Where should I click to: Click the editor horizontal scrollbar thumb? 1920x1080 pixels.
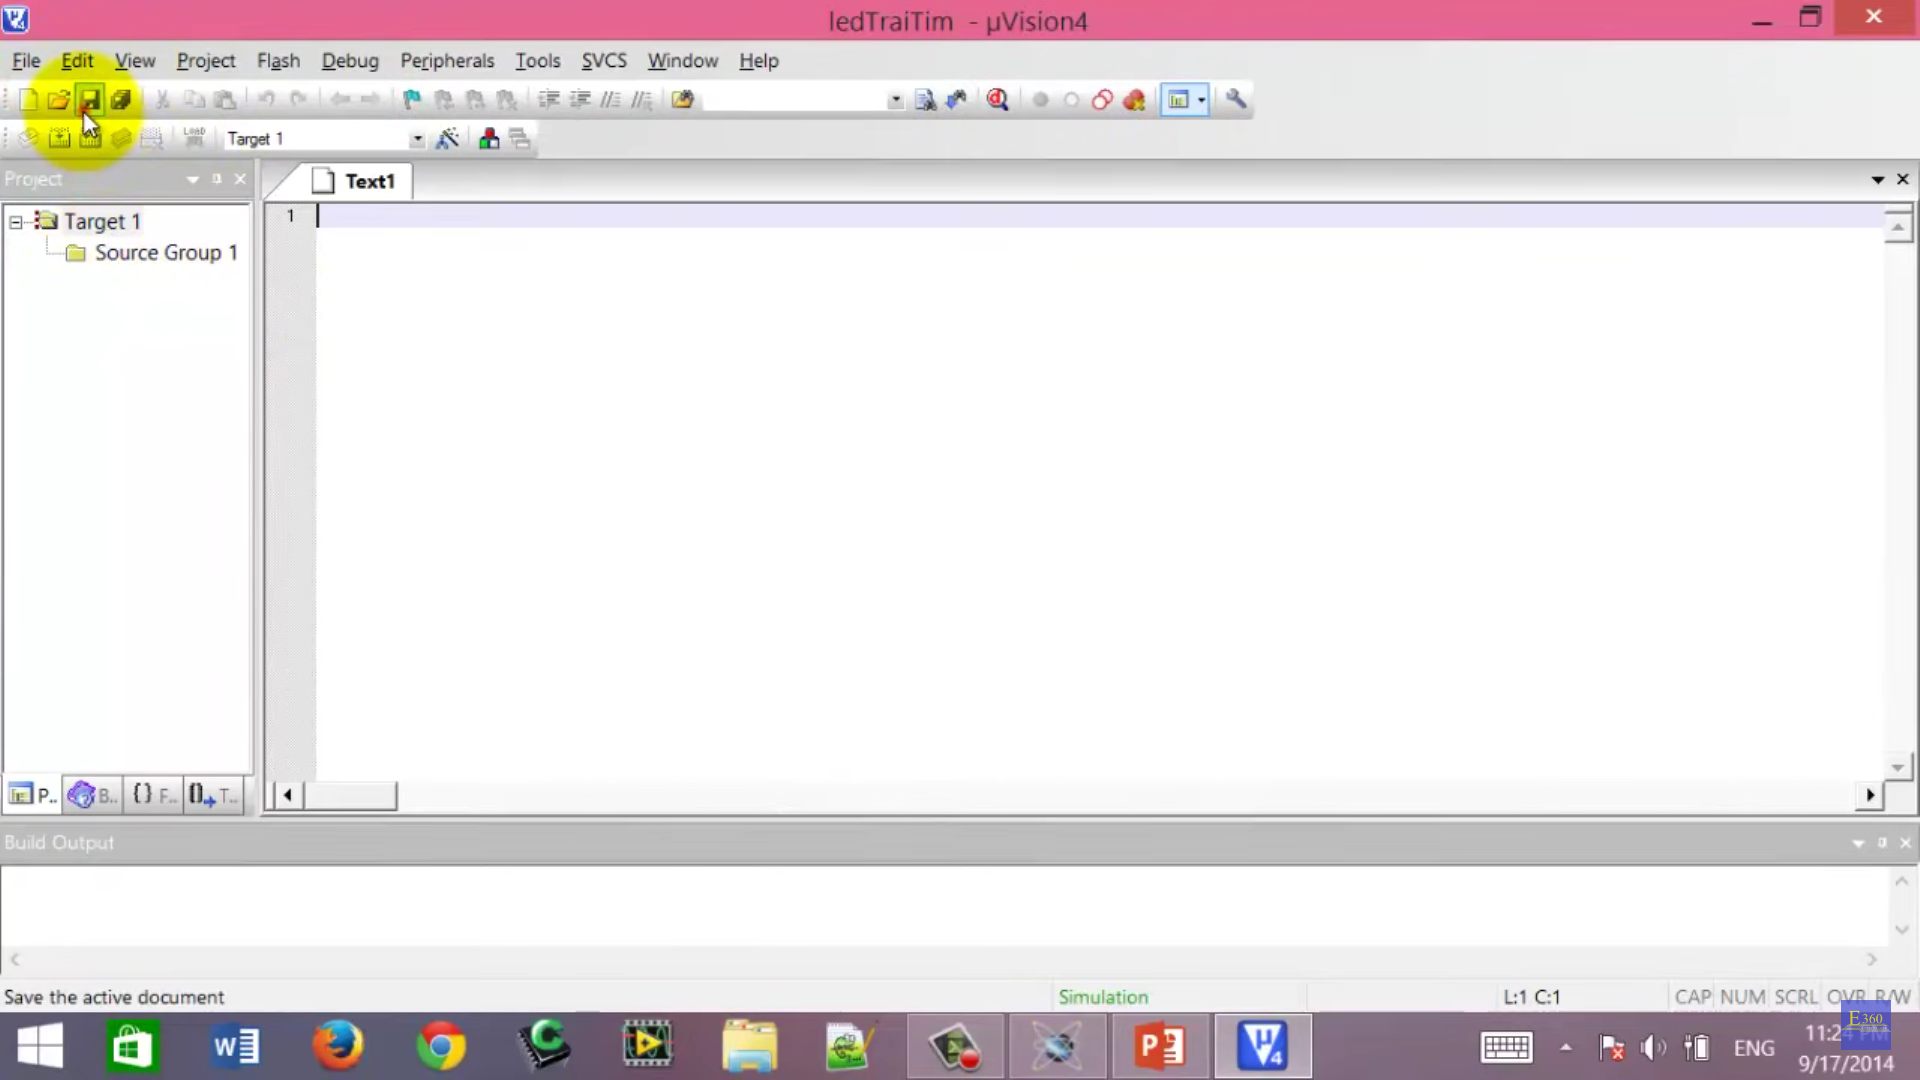[x=350, y=795]
